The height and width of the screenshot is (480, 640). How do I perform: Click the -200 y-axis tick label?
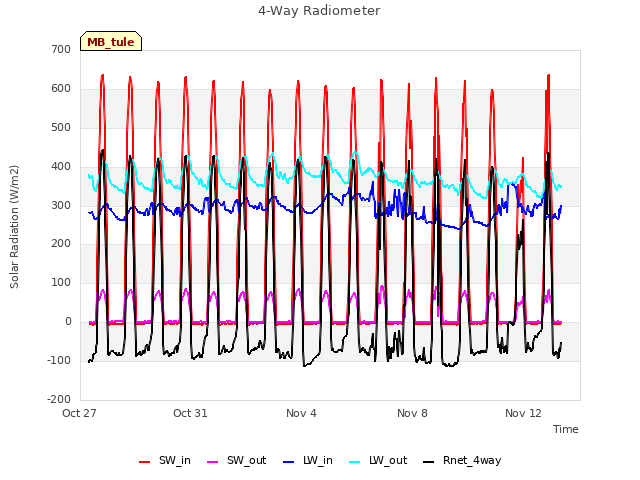click(59, 399)
